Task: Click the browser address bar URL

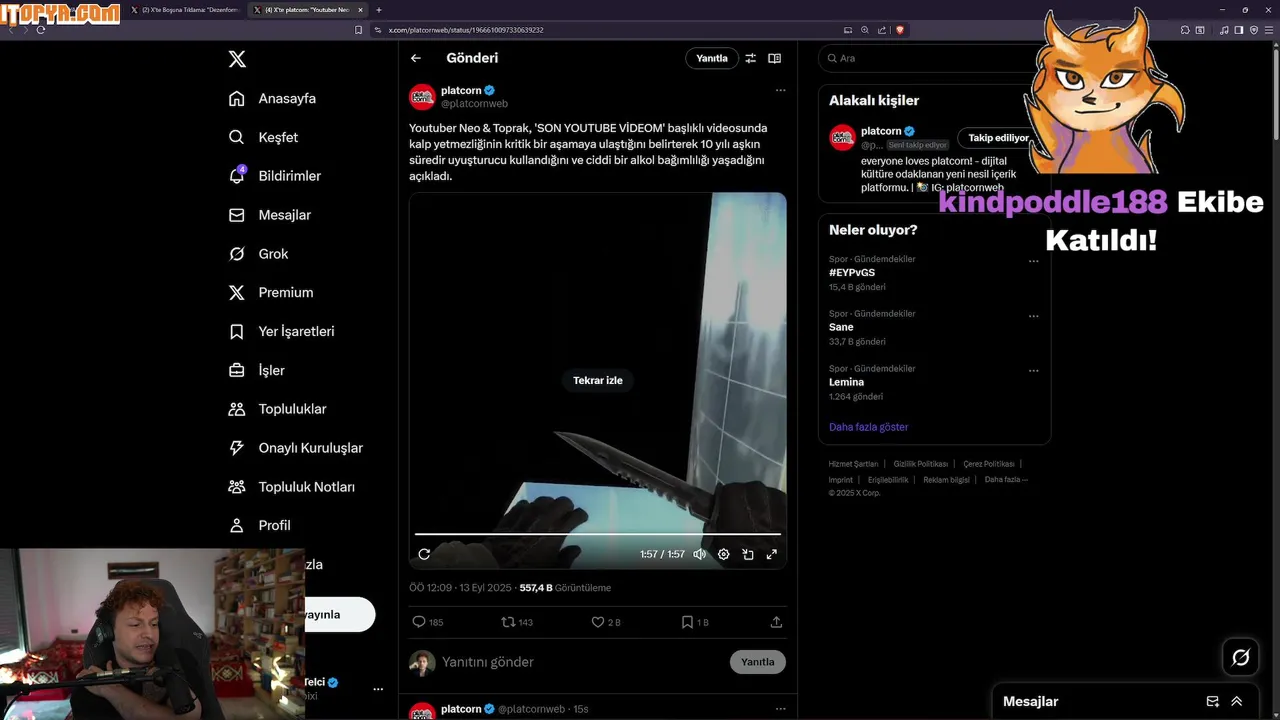Action: 466,30
